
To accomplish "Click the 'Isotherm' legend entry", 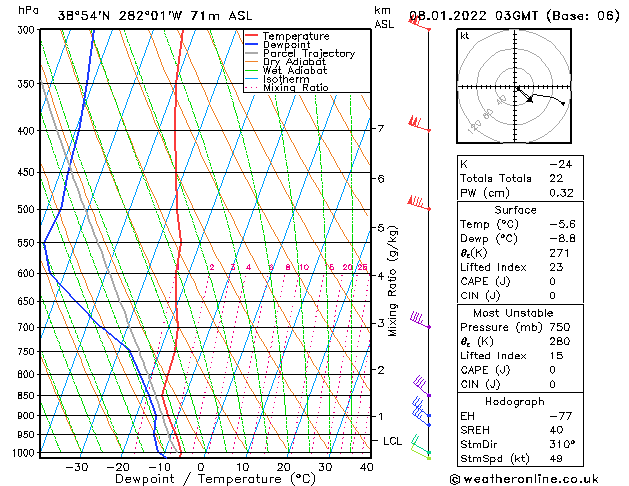I will pyautogui.click(x=286, y=79).
